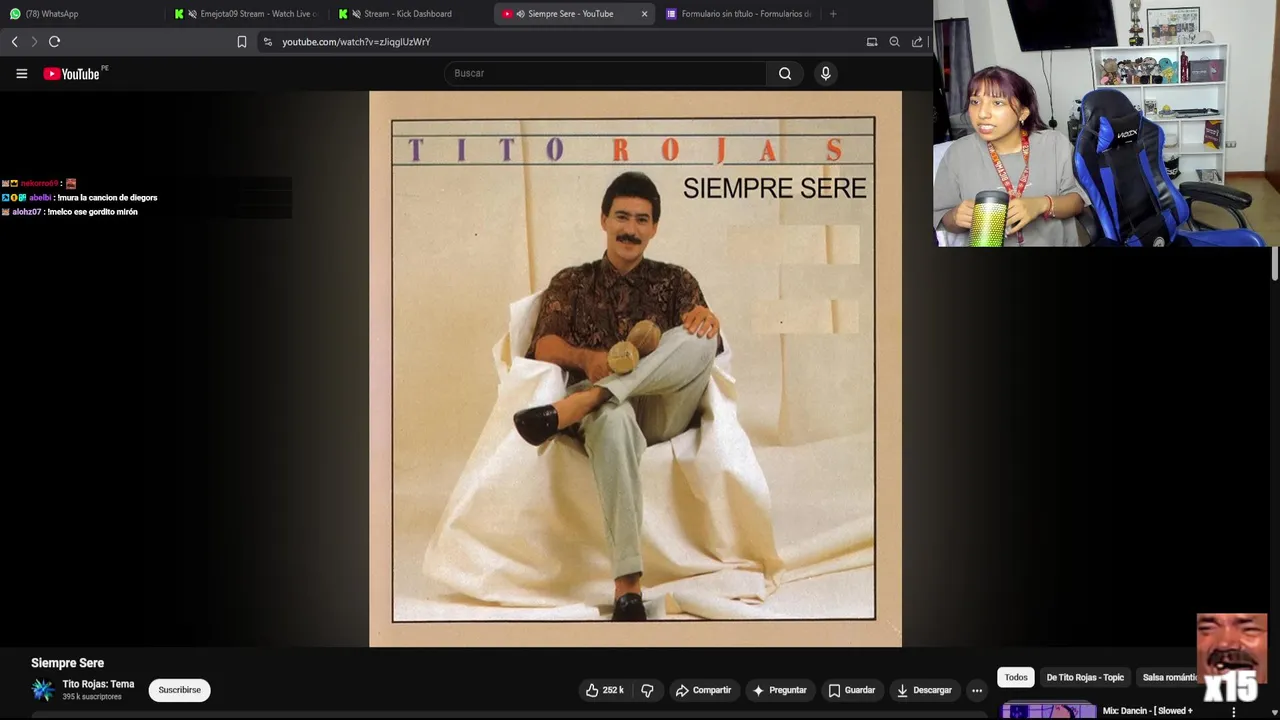Start voice search with the microphone icon
Image resolution: width=1280 pixels, height=720 pixels.
click(825, 73)
